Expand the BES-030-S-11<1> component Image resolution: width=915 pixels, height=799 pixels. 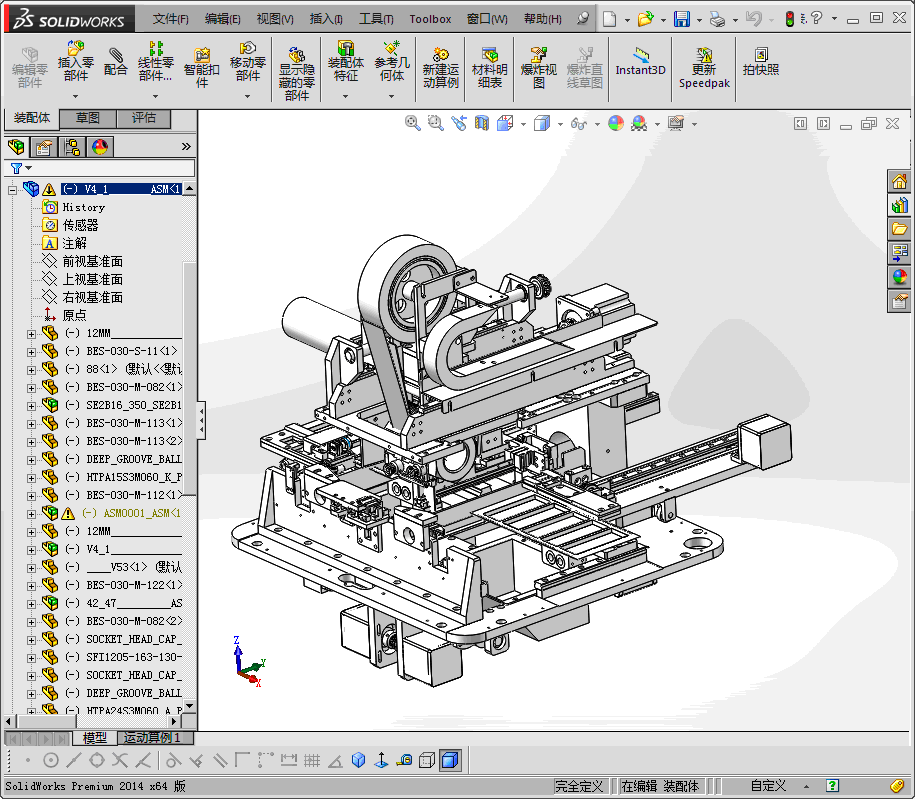pyautogui.click(x=31, y=351)
